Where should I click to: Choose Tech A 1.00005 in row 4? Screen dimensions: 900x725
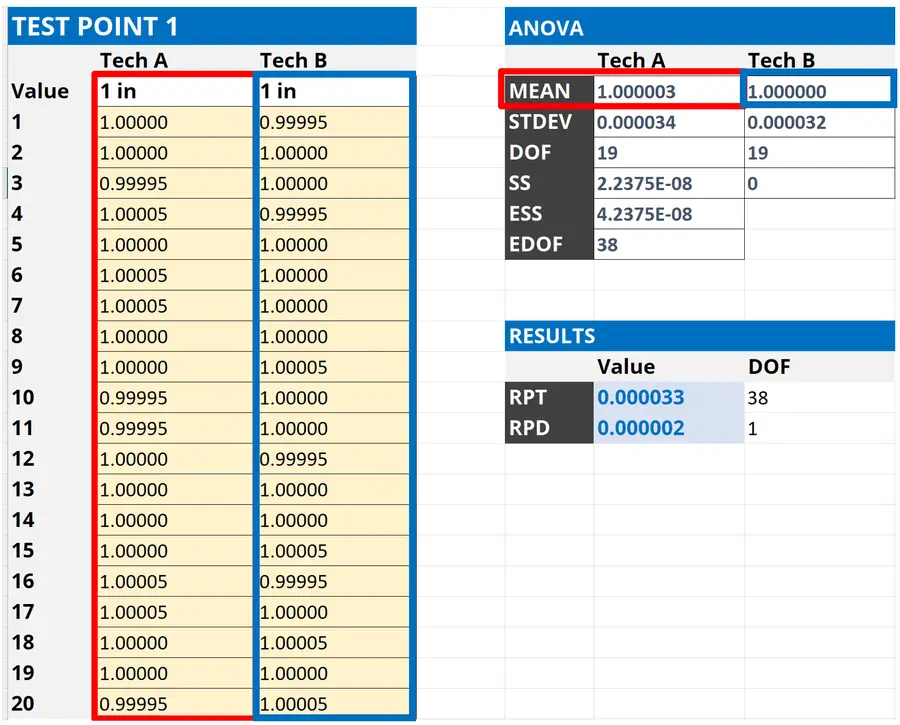(x=174, y=214)
